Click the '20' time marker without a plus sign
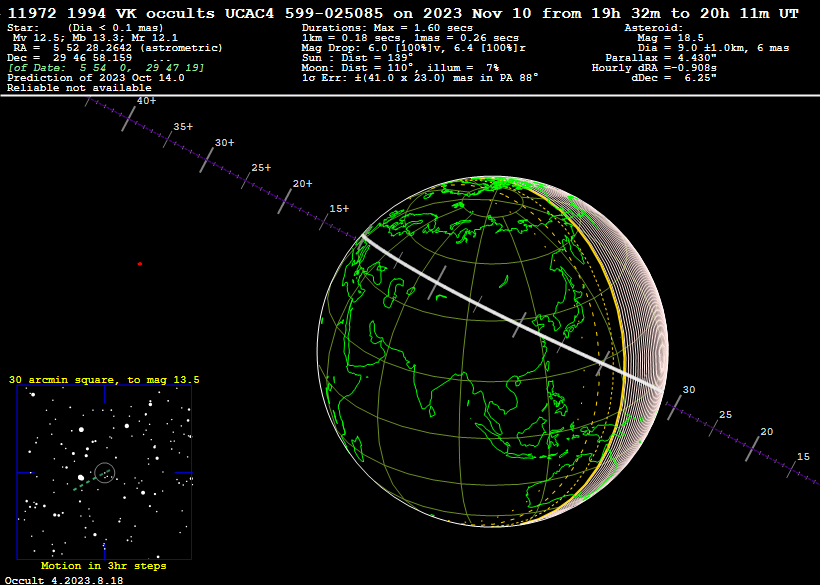The width and height of the screenshot is (820, 585). [x=767, y=431]
